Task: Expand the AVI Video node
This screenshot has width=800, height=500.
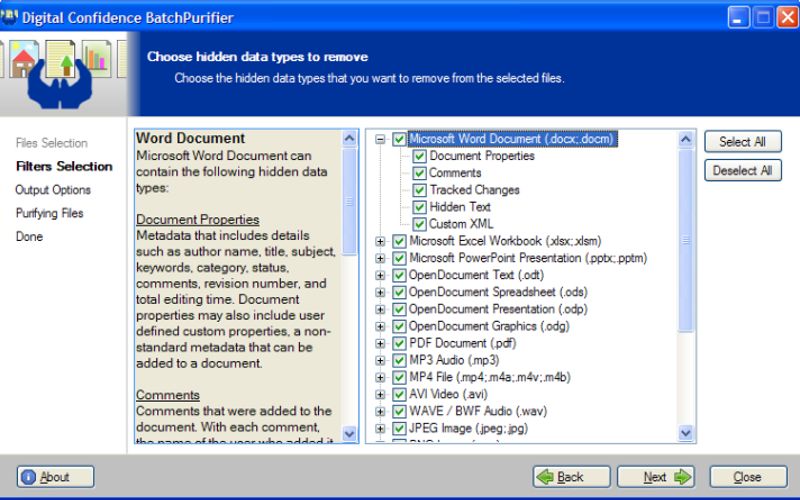Action: [x=380, y=394]
